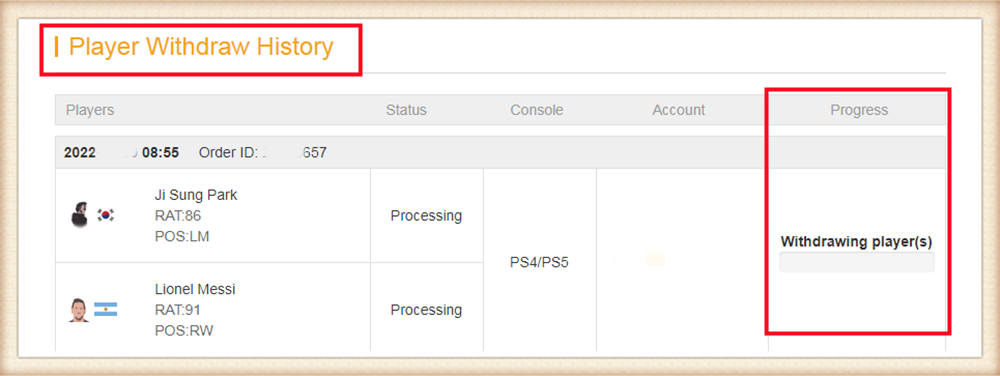Select the Status column header

406,110
